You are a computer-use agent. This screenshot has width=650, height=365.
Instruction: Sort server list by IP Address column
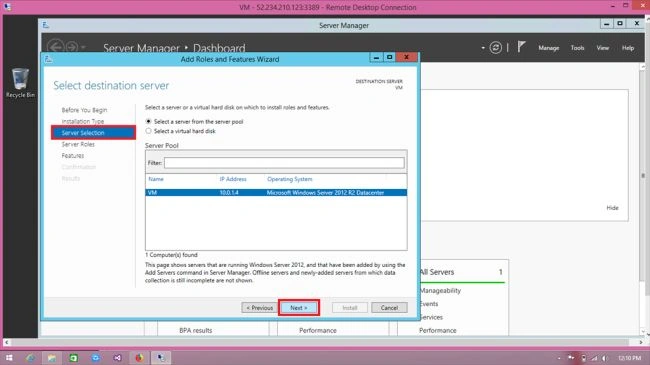[233, 179]
